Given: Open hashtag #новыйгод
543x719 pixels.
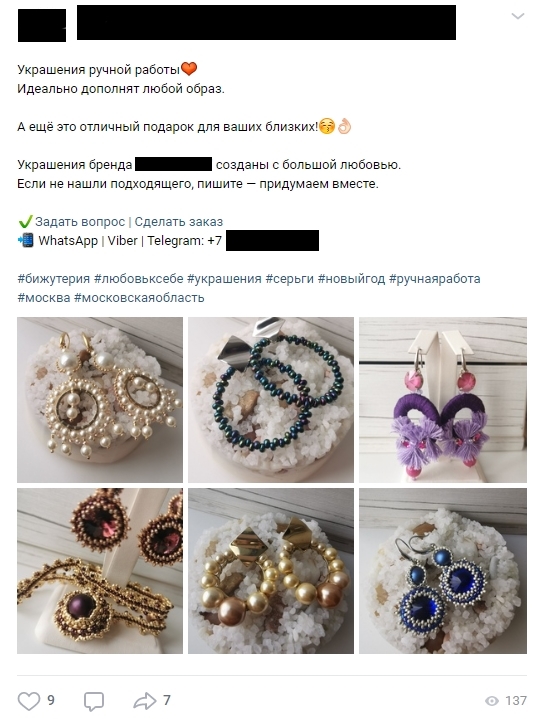Looking at the screenshot, I should (x=351, y=279).
